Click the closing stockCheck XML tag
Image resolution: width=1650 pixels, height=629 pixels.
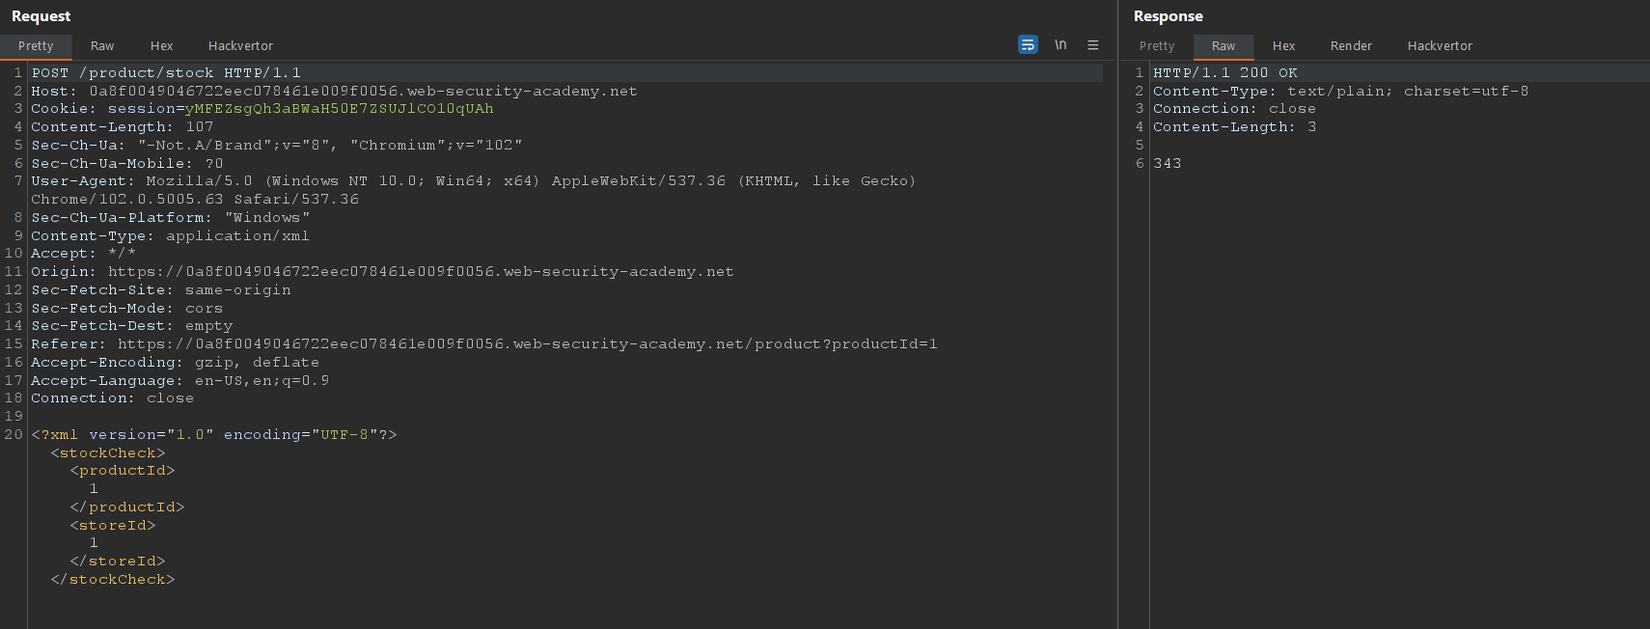pyautogui.click(x=112, y=580)
